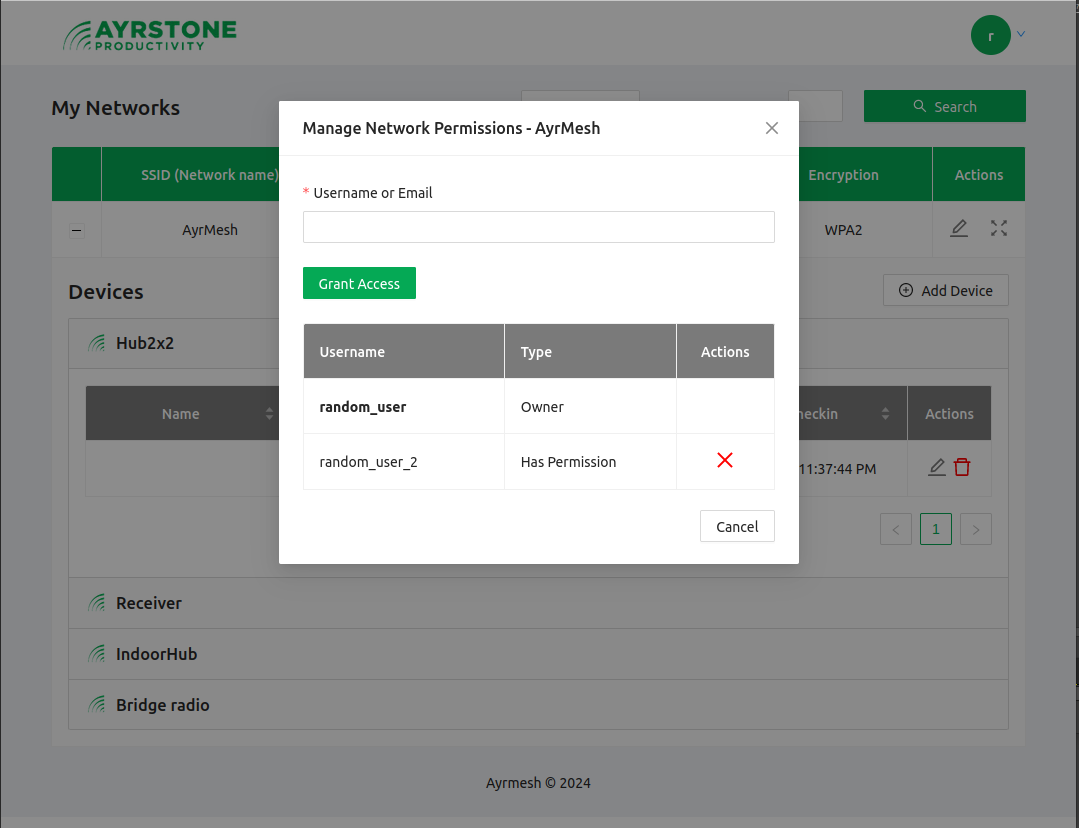Image resolution: width=1079 pixels, height=828 pixels.
Task: Click the SSID (Network name) column header
Action: (191, 175)
